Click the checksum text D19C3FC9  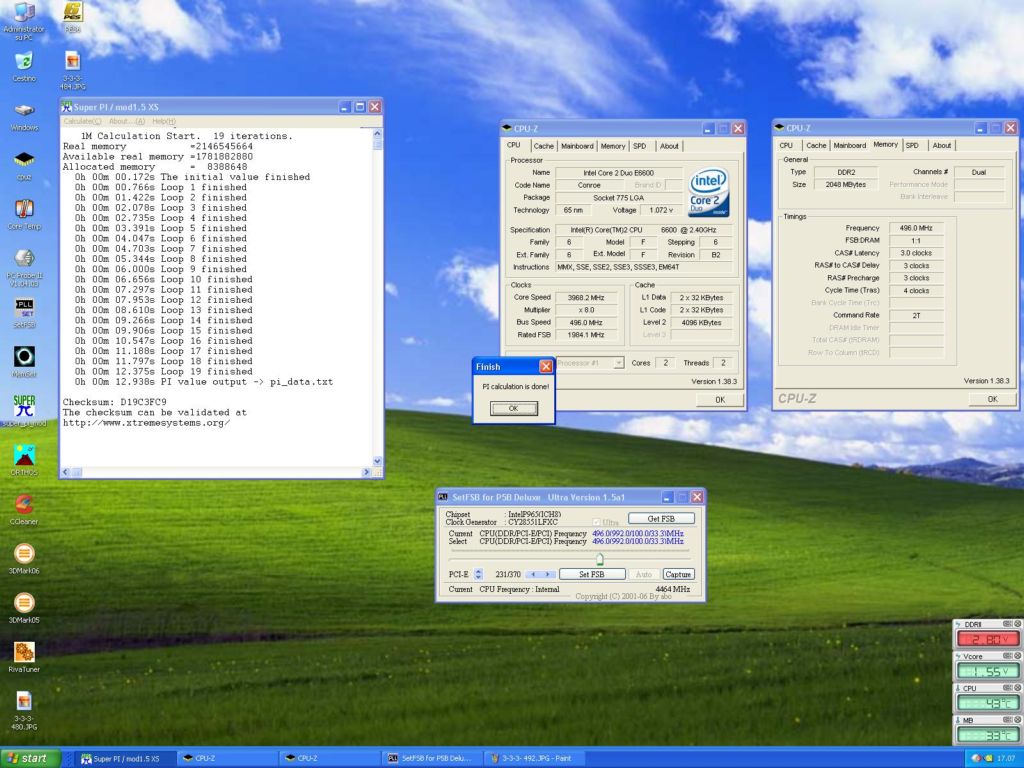[x=143, y=402]
